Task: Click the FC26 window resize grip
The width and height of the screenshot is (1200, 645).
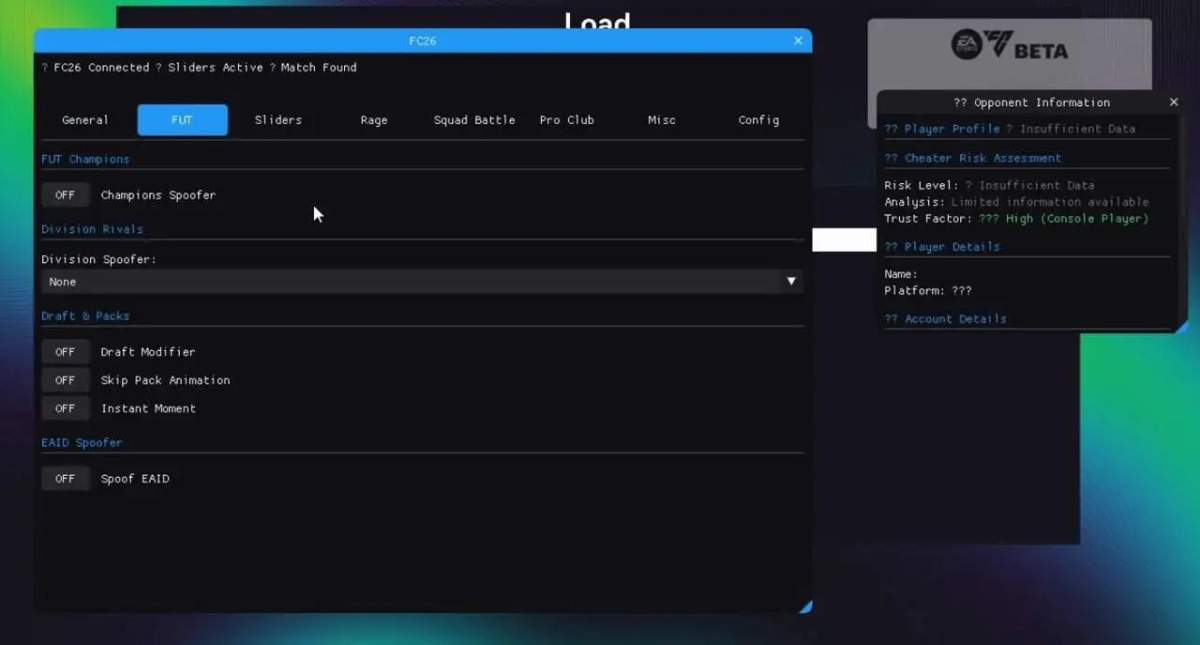Action: click(806, 606)
